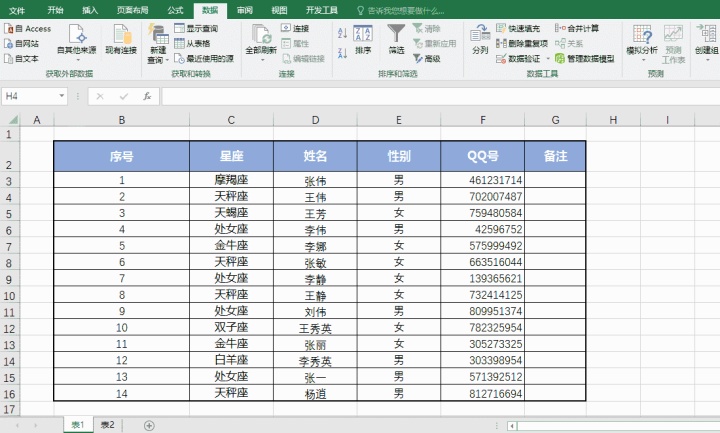
Task: Click the 序号 header cell
Action: pos(122,156)
